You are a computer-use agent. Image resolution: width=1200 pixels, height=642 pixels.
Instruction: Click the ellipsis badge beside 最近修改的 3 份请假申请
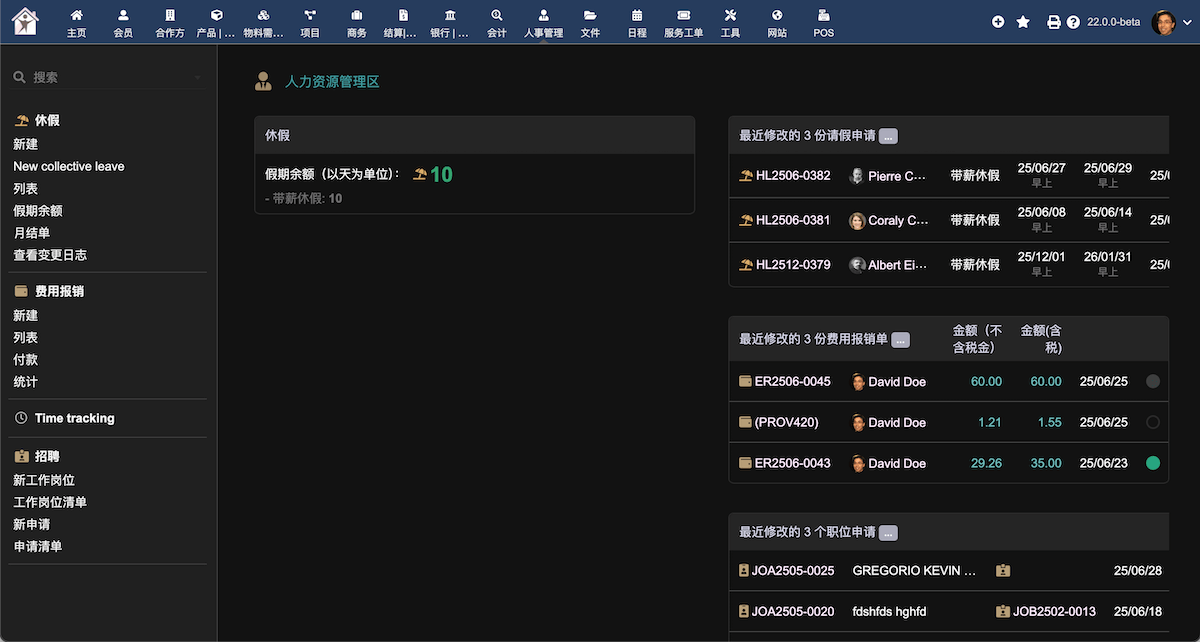click(889, 136)
